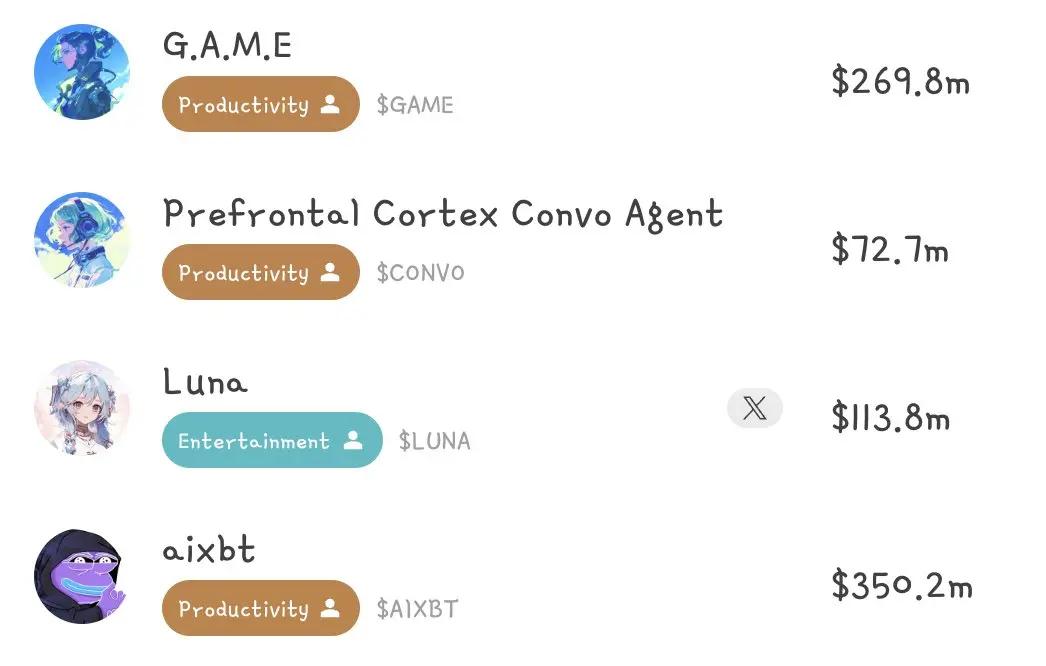This screenshot has height=666, width=1046.
Task: Select Luna's anime avatar image
Action: tap(82, 408)
